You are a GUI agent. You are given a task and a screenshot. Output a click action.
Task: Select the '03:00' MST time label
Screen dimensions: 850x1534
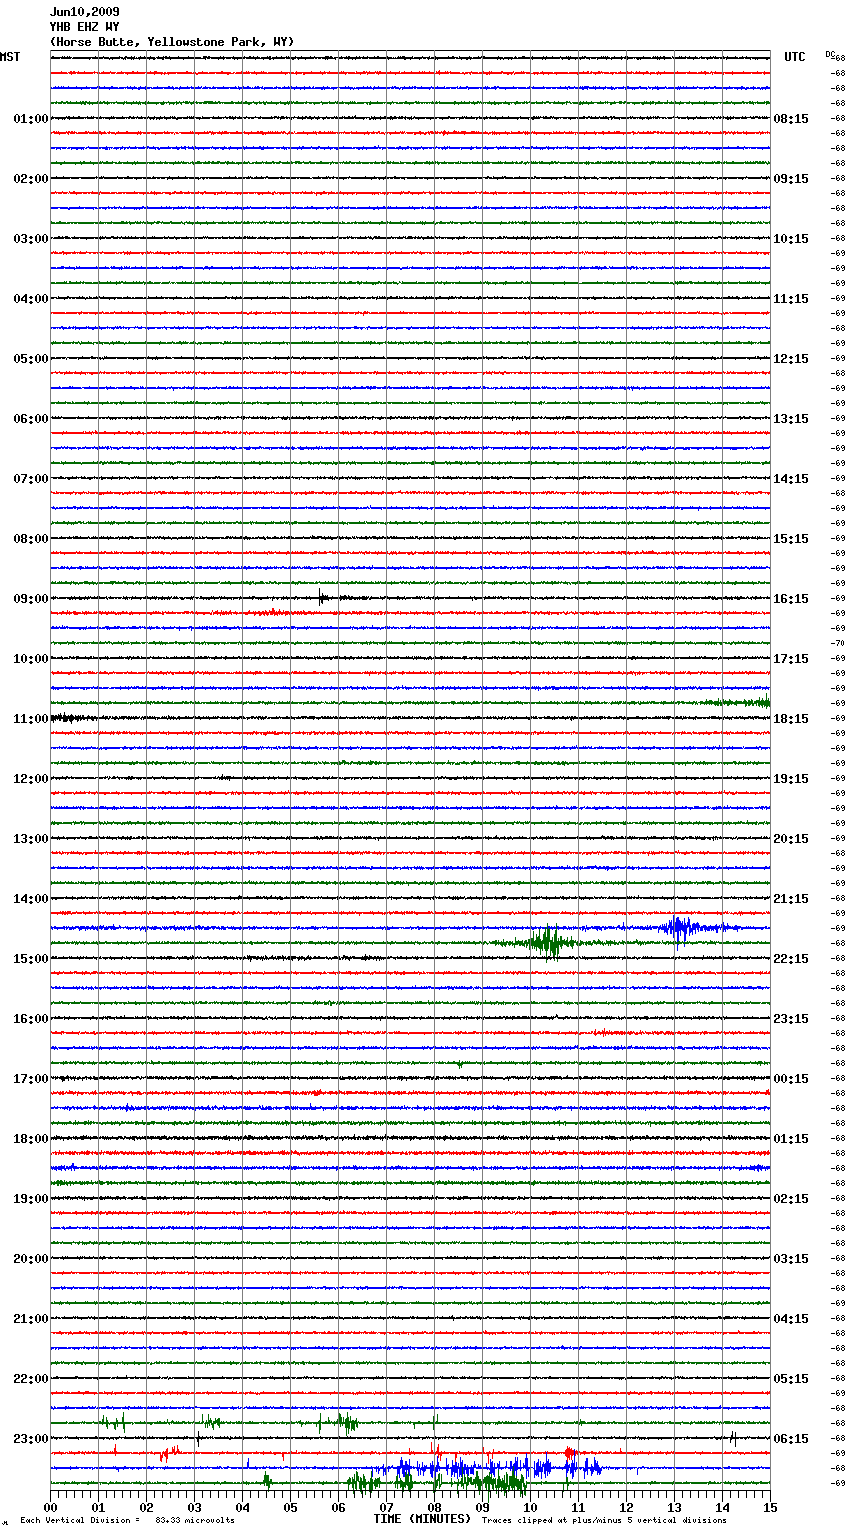(x=31, y=239)
